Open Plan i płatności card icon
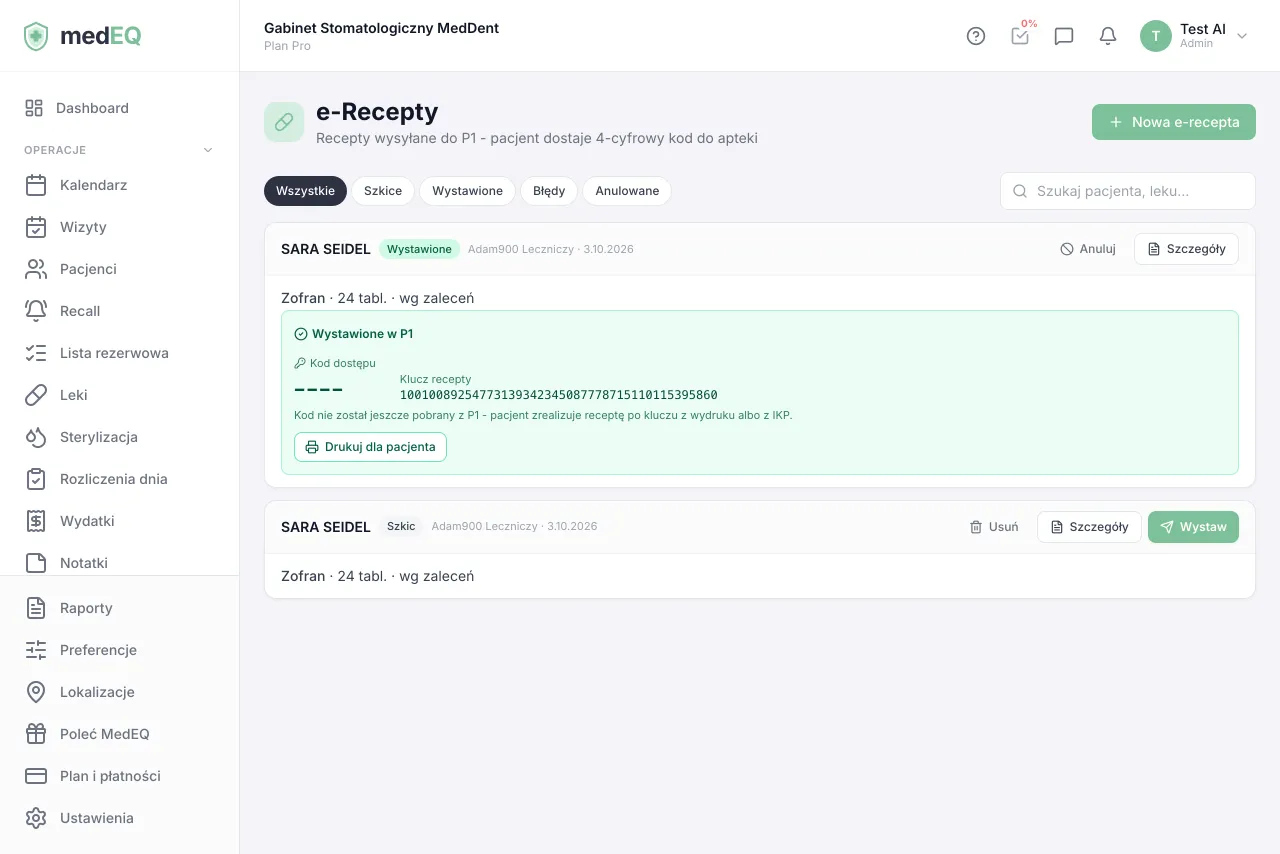The image size is (1280, 854). [x=36, y=776]
